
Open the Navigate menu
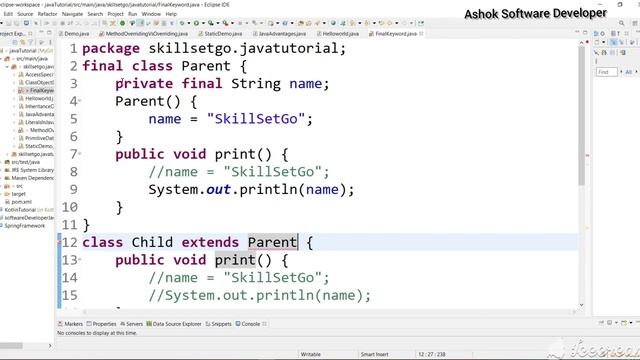[x=72, y=14]
